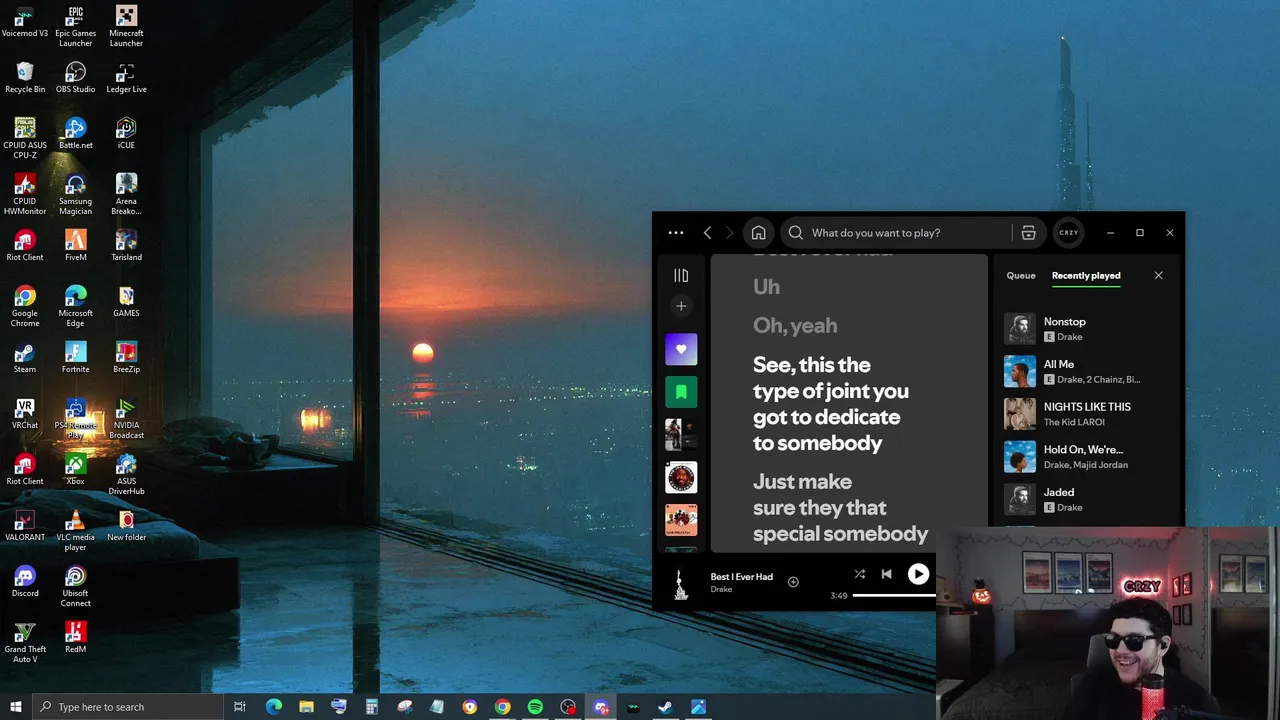
Task: Select Voicemod V3 desktop icon
Action: click(x=25, y=22)
